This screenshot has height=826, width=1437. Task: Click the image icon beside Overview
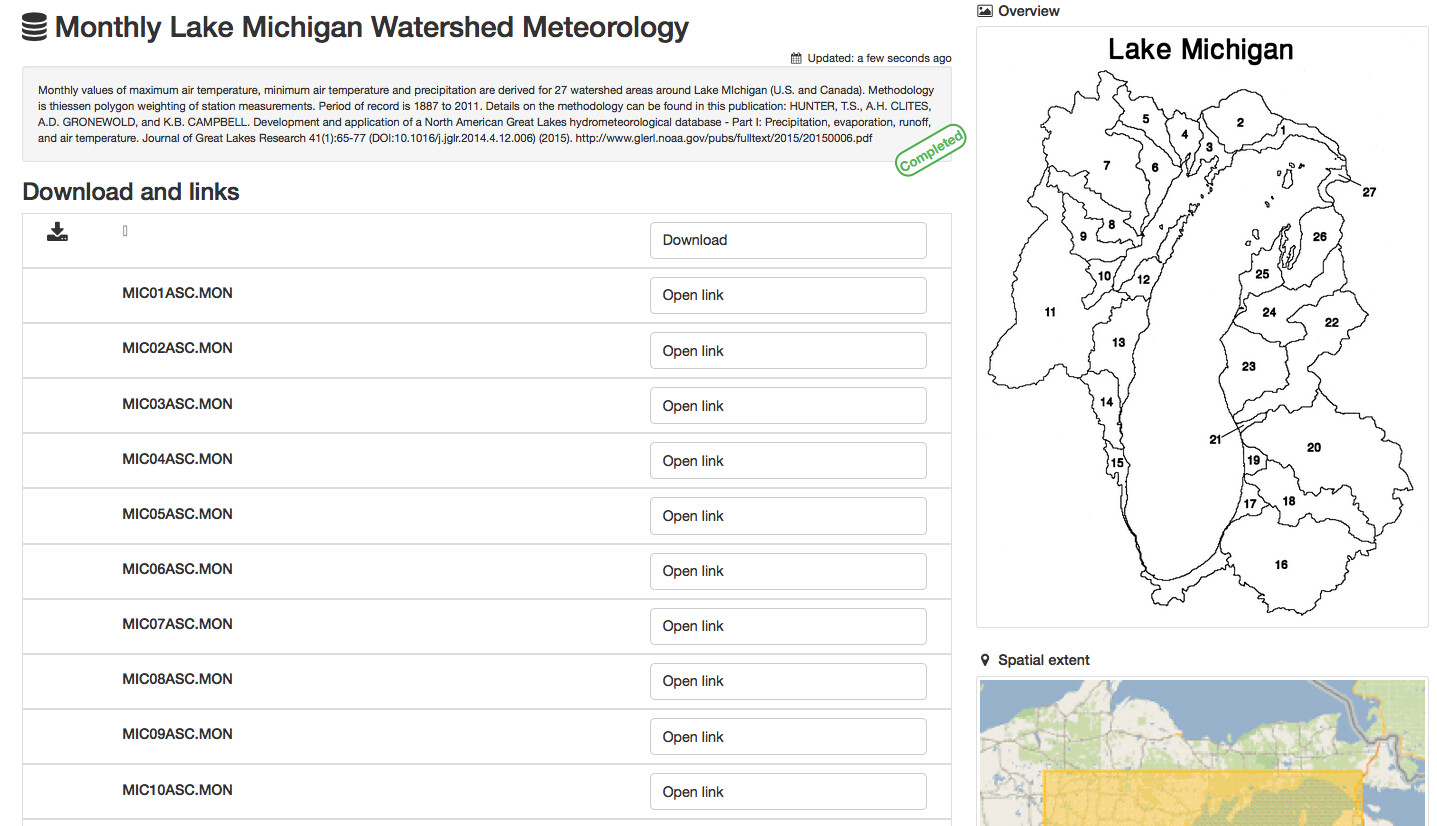pyautogui.click(x=985, y=11)
